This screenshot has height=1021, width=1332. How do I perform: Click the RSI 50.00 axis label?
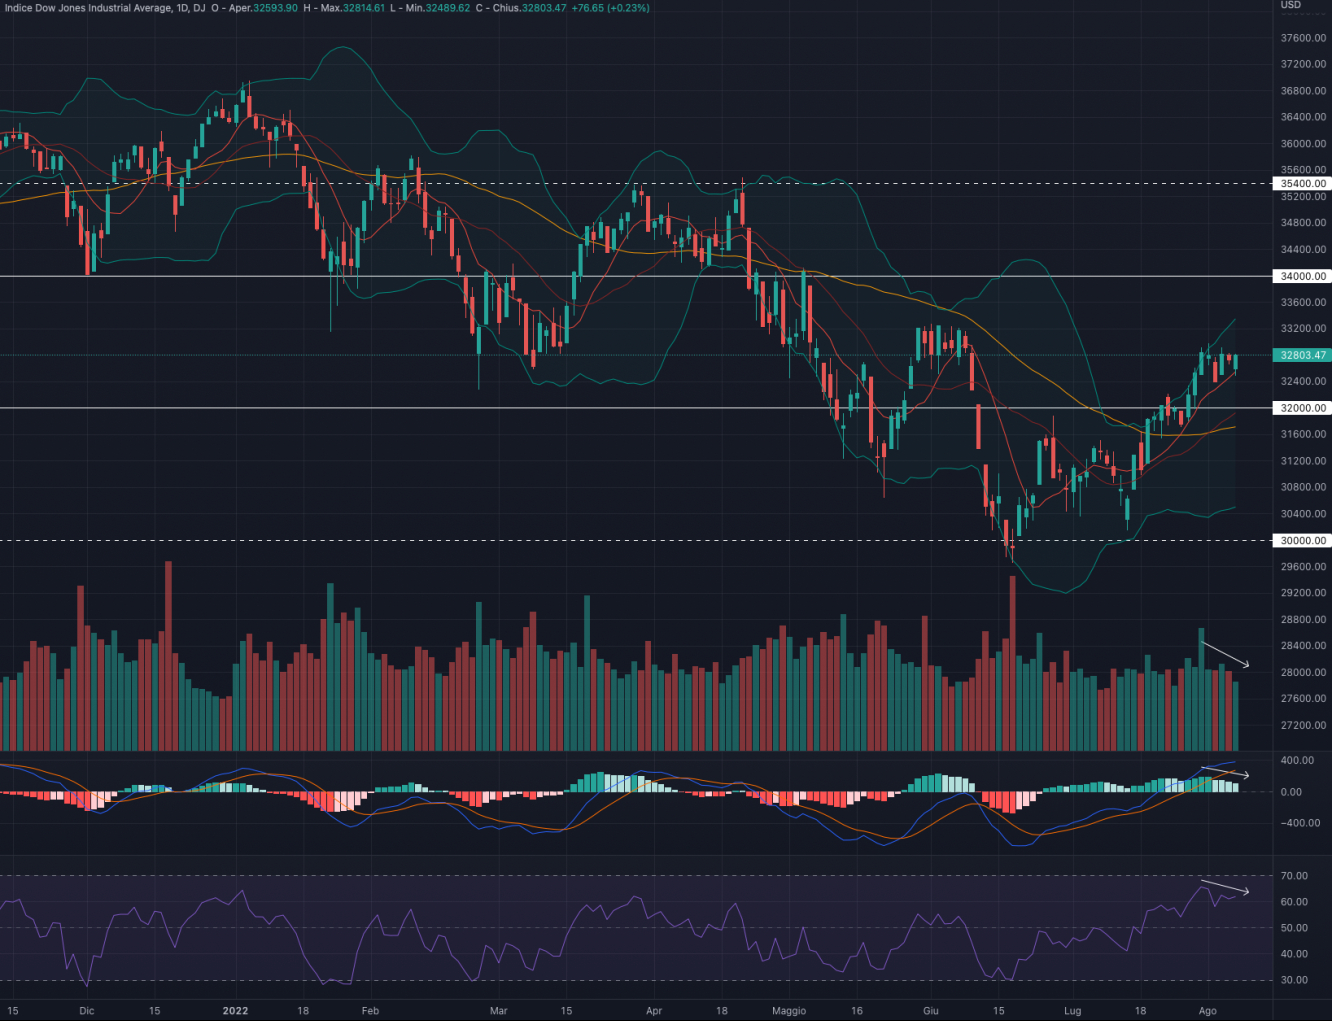coord(1295,928)
